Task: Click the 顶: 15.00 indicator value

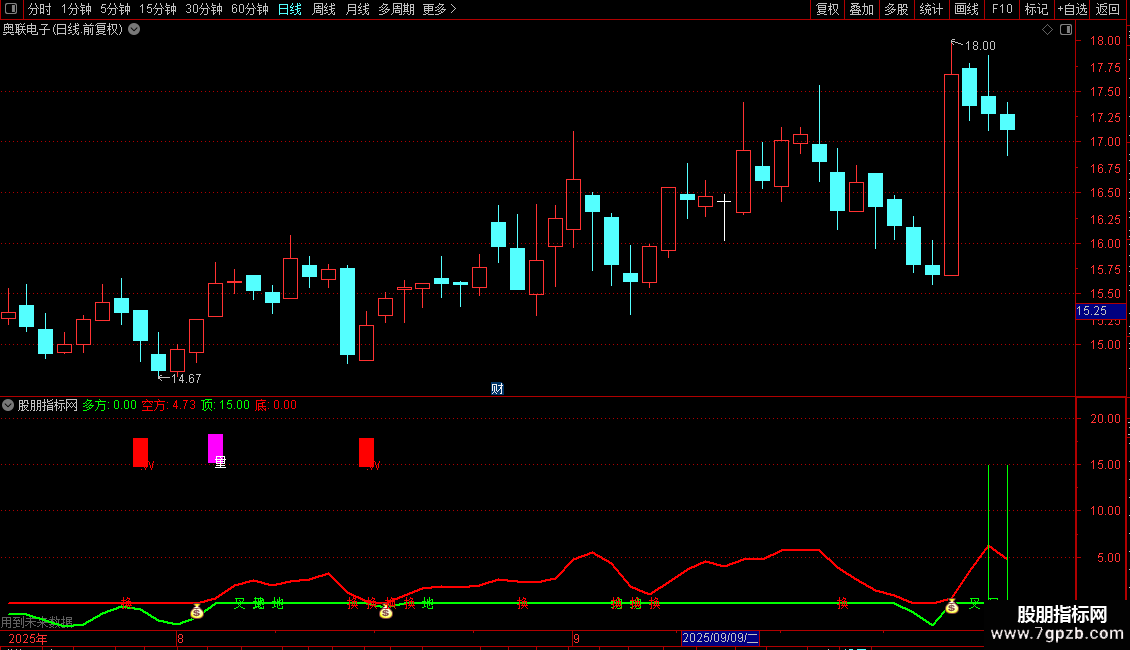Action: point(226,405)
